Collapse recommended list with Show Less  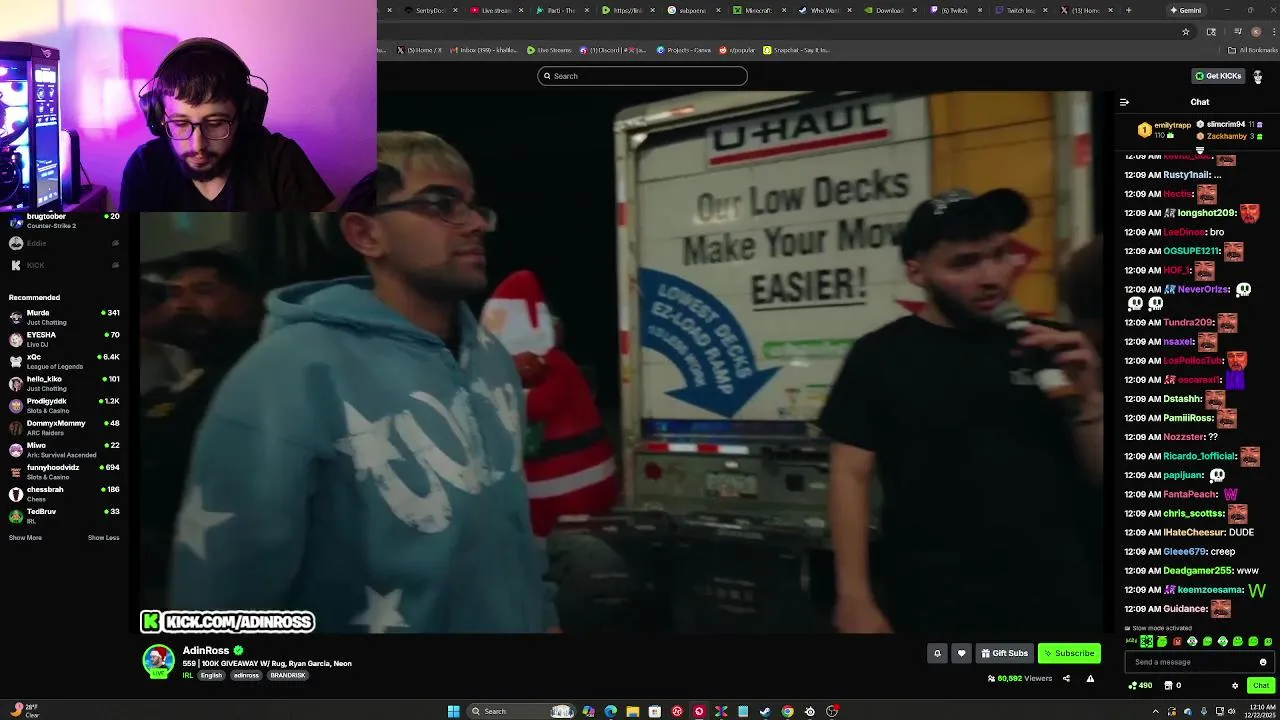103,538
